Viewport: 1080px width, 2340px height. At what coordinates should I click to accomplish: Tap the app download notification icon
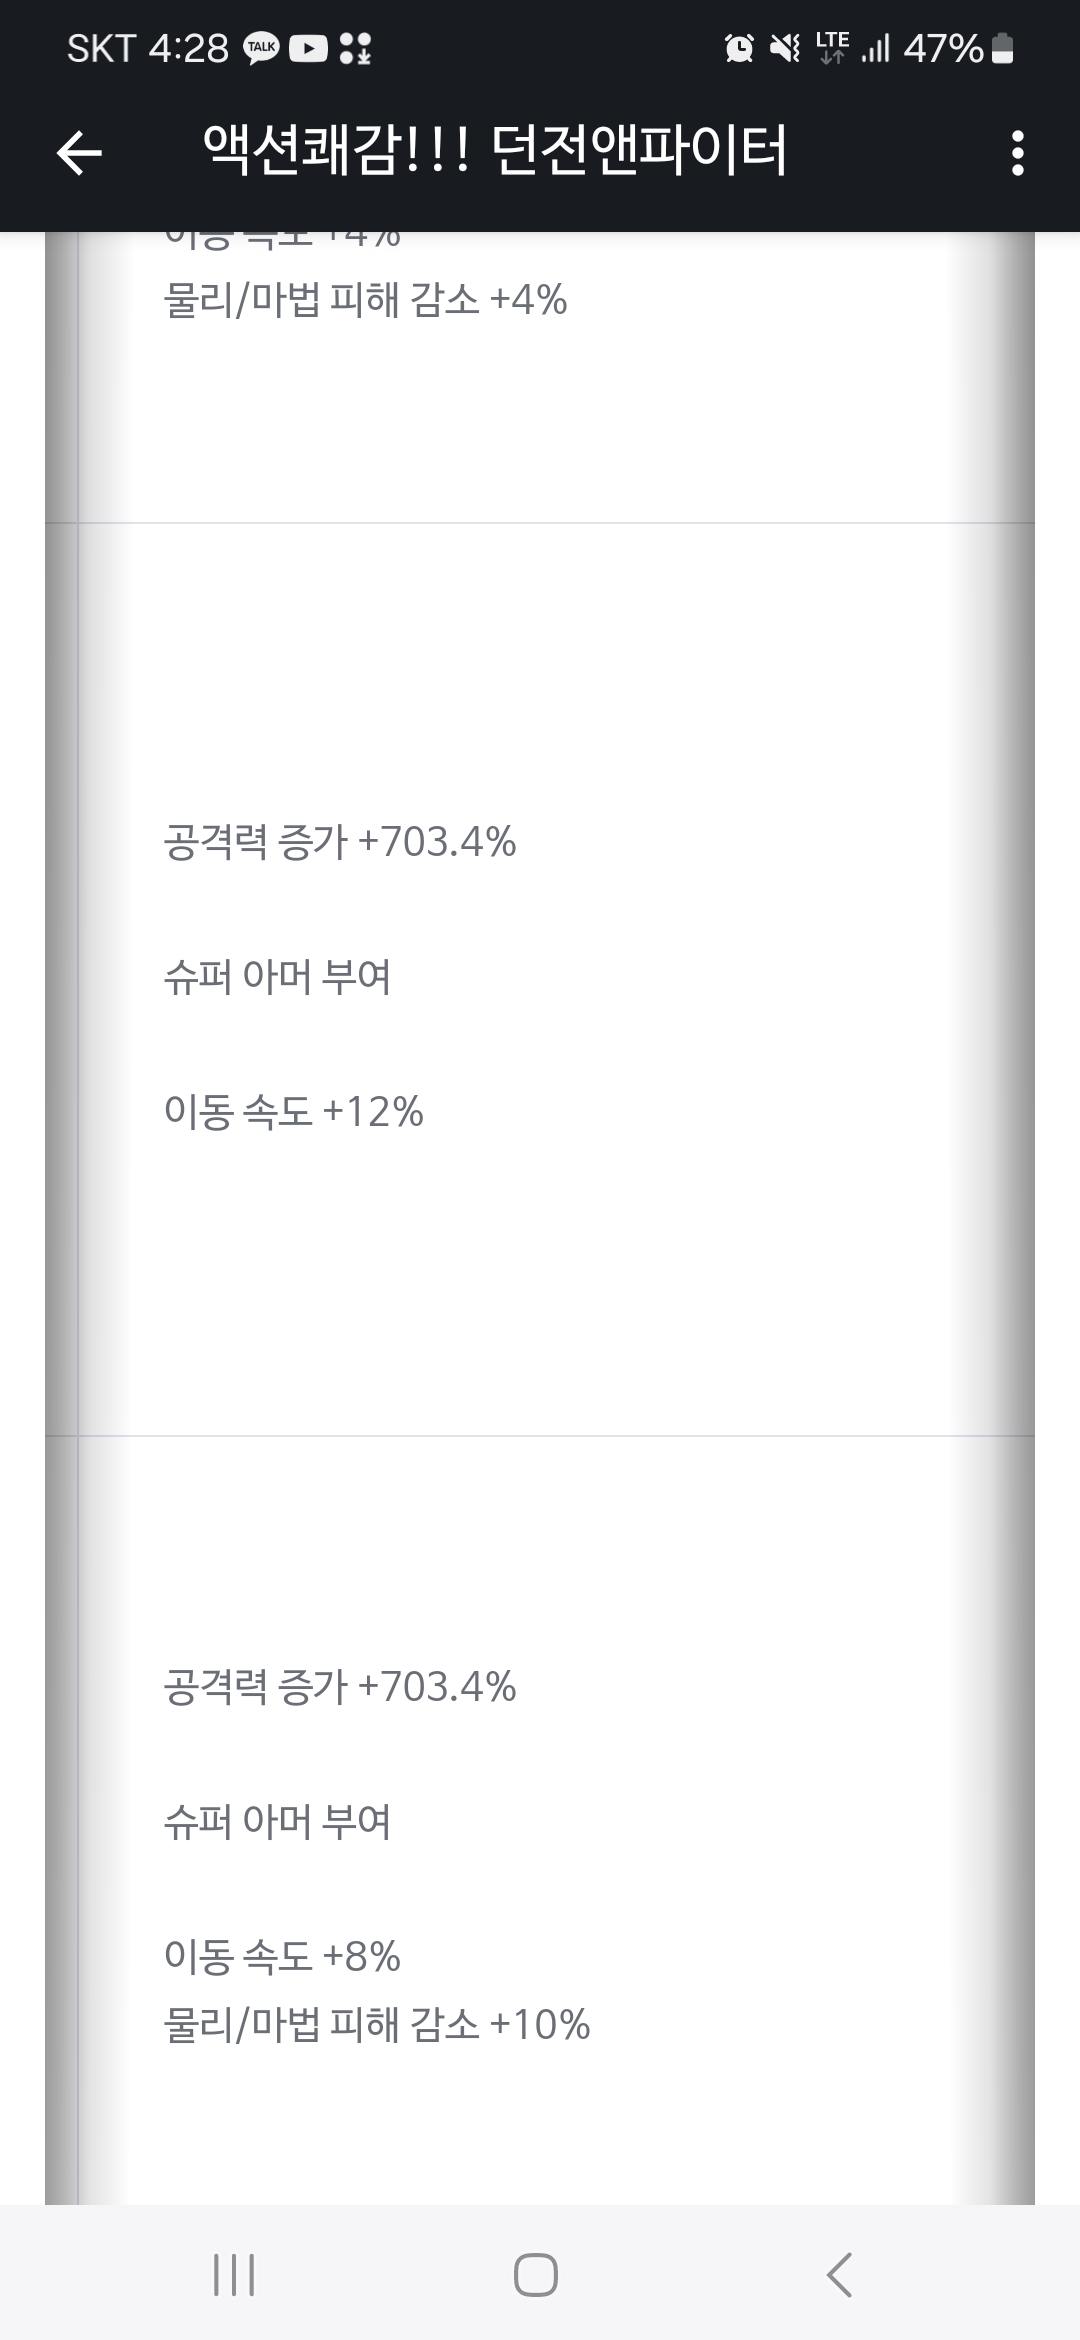pyautogui.click(x=355, y=48)
